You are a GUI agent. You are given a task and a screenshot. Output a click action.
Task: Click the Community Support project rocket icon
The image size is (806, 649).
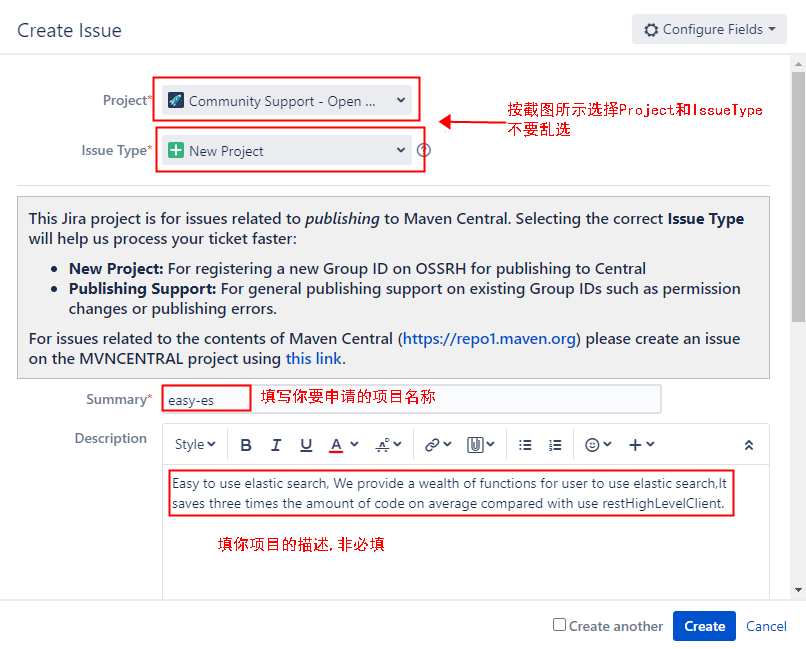[176, 100]
